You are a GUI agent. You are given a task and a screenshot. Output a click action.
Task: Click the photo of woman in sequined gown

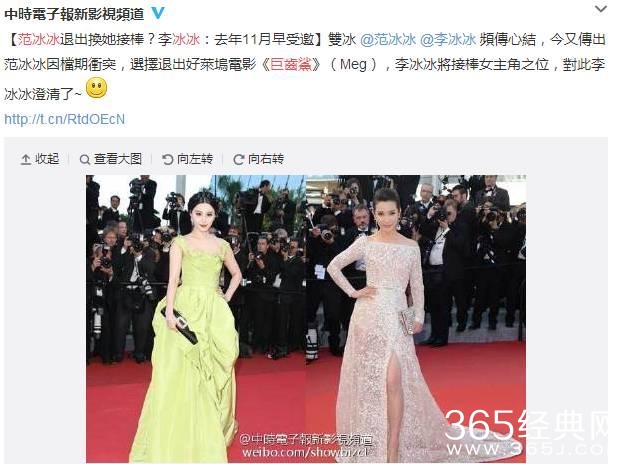[416, 319]
